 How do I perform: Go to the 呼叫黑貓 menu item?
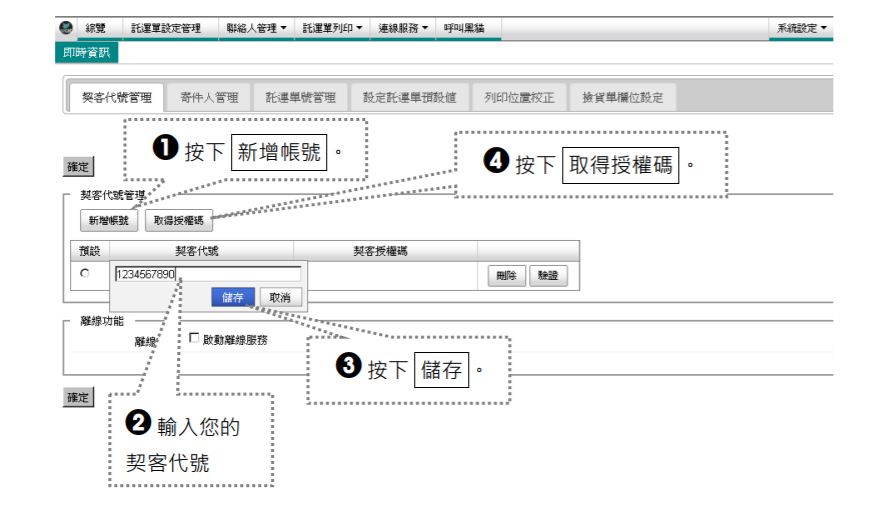click(x=464, y=28)
